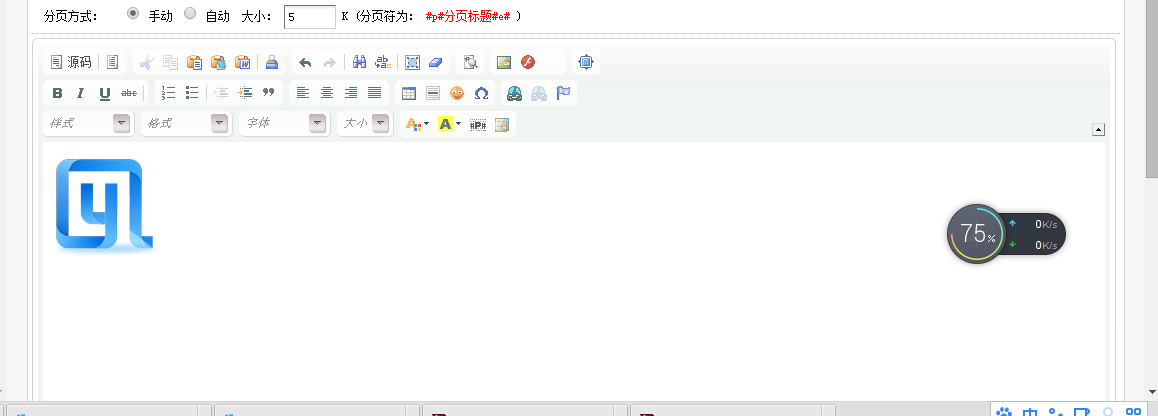Screen dimensions: 1158x416
Task: Toggle underline formatting
Action: point(105,93)
